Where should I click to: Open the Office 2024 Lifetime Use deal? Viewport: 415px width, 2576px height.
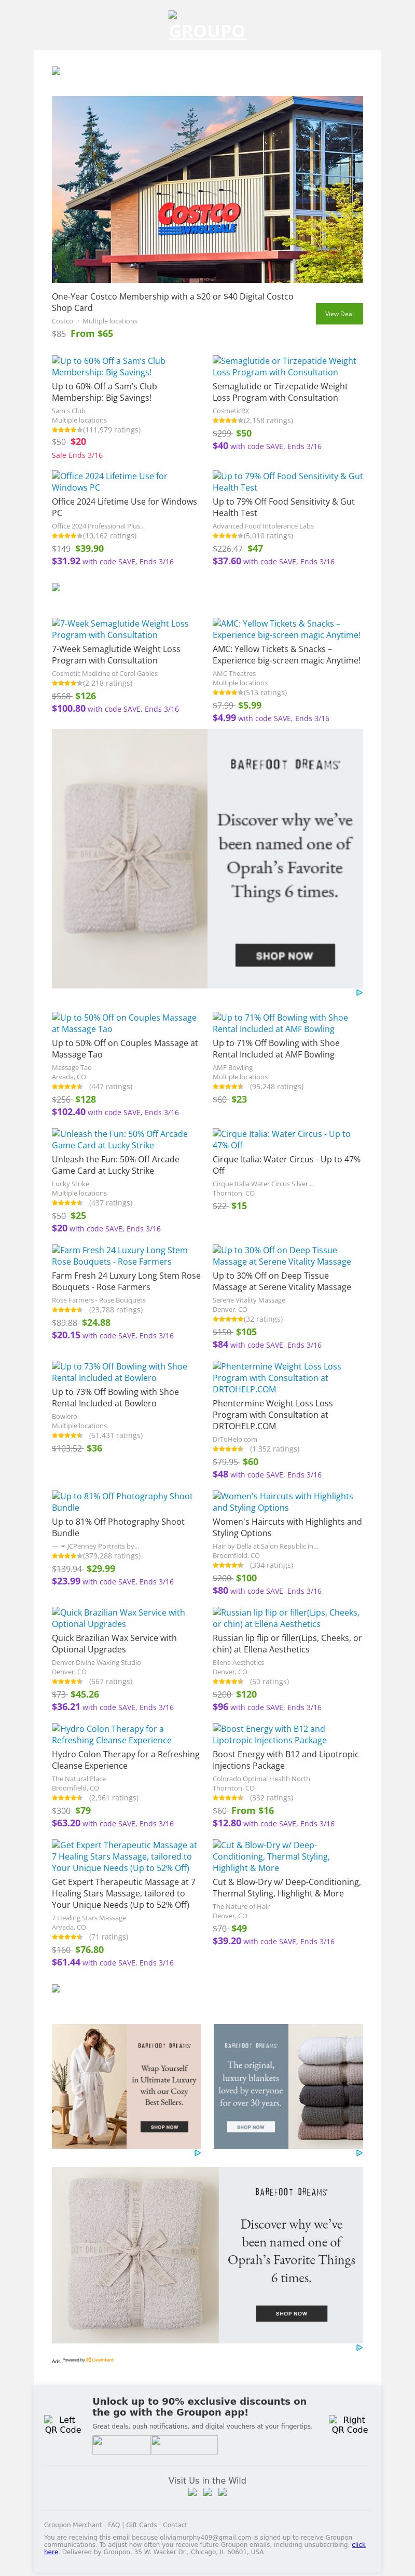(109, 482)
